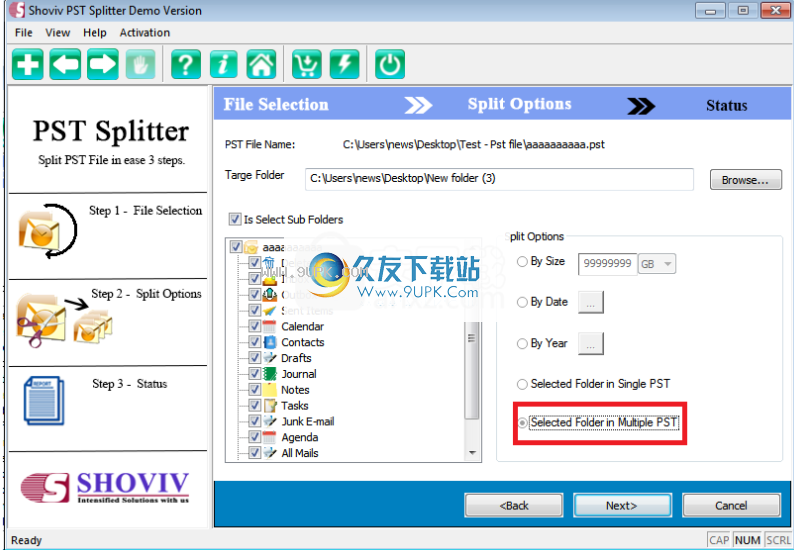Click the Cancel button
This screenshot has height=550, width=794.
tap(731, 505)
